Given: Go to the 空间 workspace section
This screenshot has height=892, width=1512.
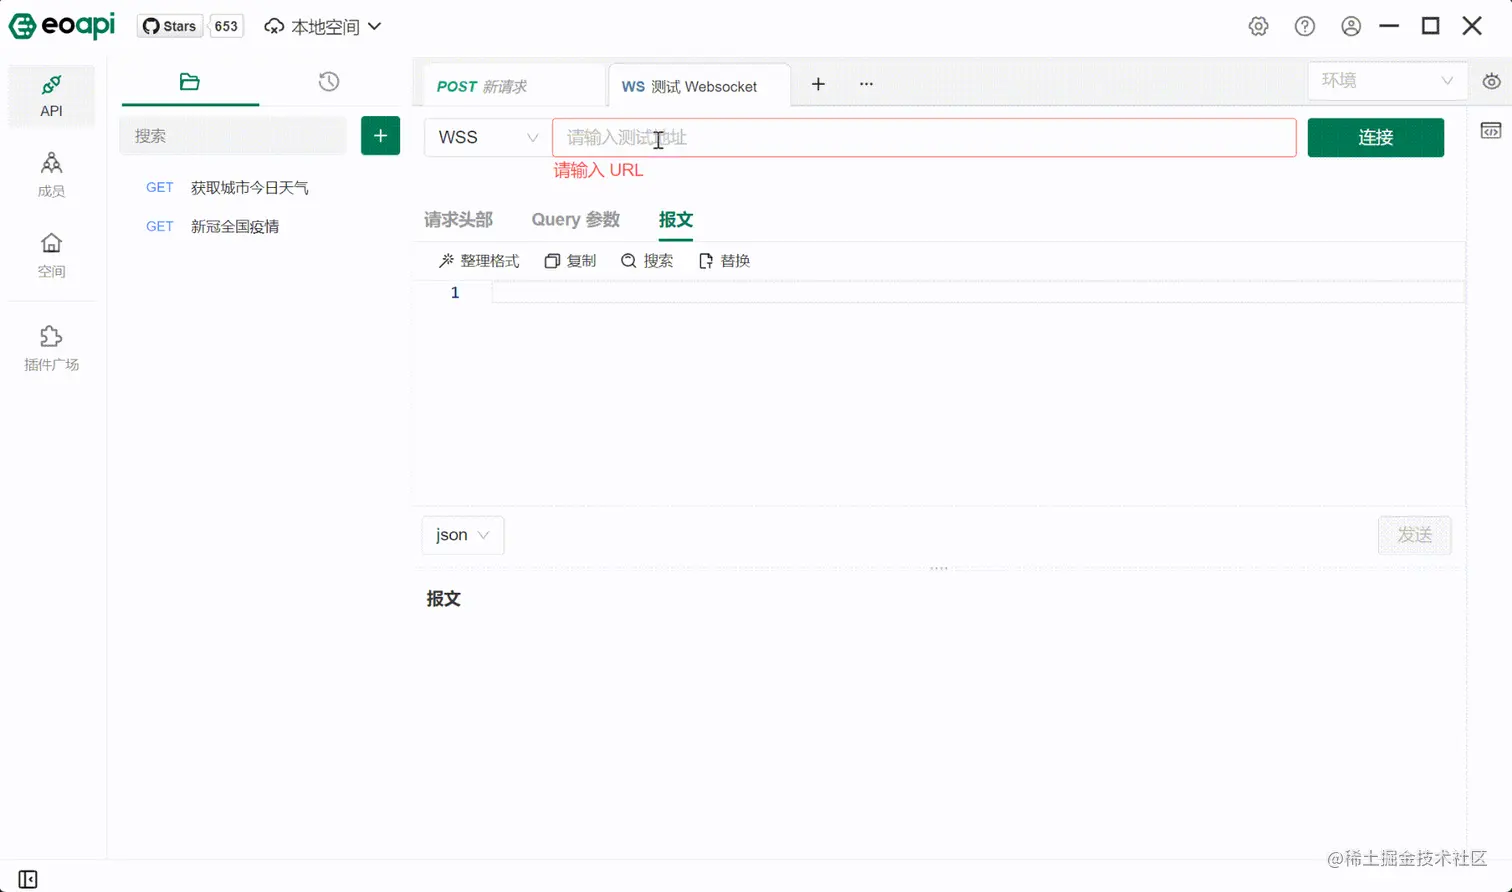Looking at the screenshot, I should [51, 255].
